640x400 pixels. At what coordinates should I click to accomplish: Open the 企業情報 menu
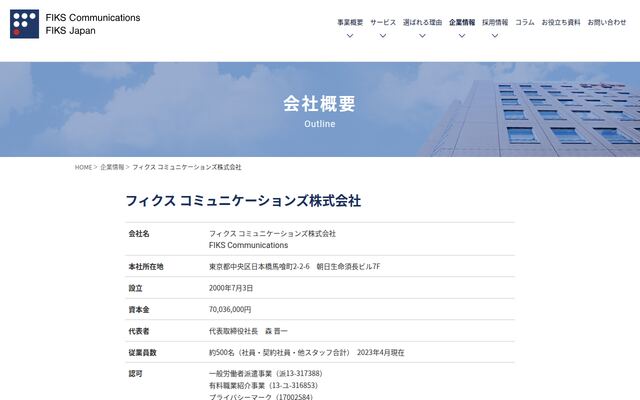click(x=462, y=22)
